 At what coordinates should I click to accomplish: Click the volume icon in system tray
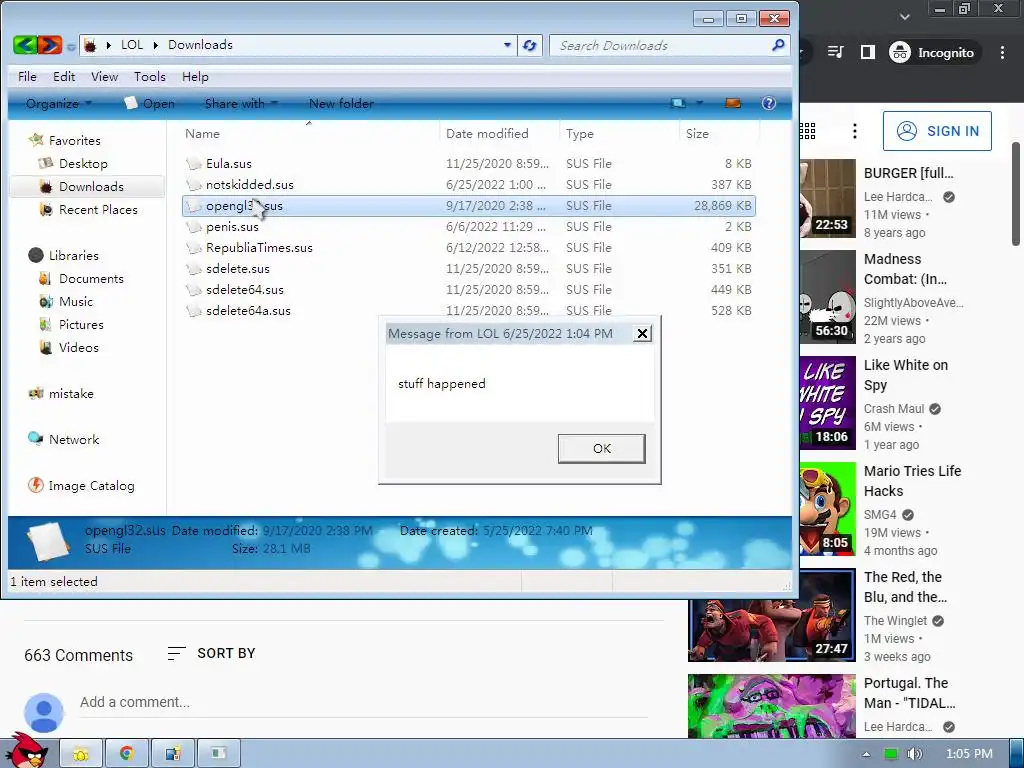(914, 754)
